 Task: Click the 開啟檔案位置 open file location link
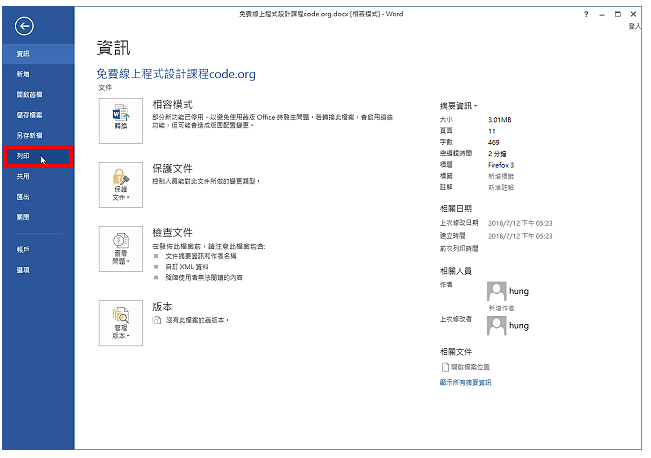pyautogui.click(x=470, y=367)
